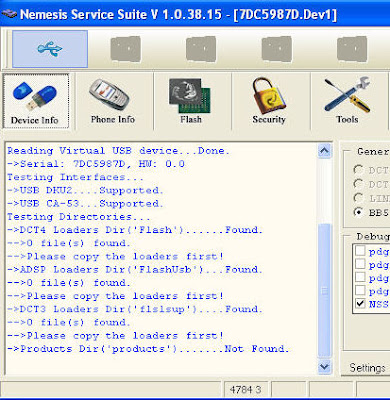Select the USB connection icon in top toolbar
The height and width of the screenshot is (400, 390).
point(50,49)
